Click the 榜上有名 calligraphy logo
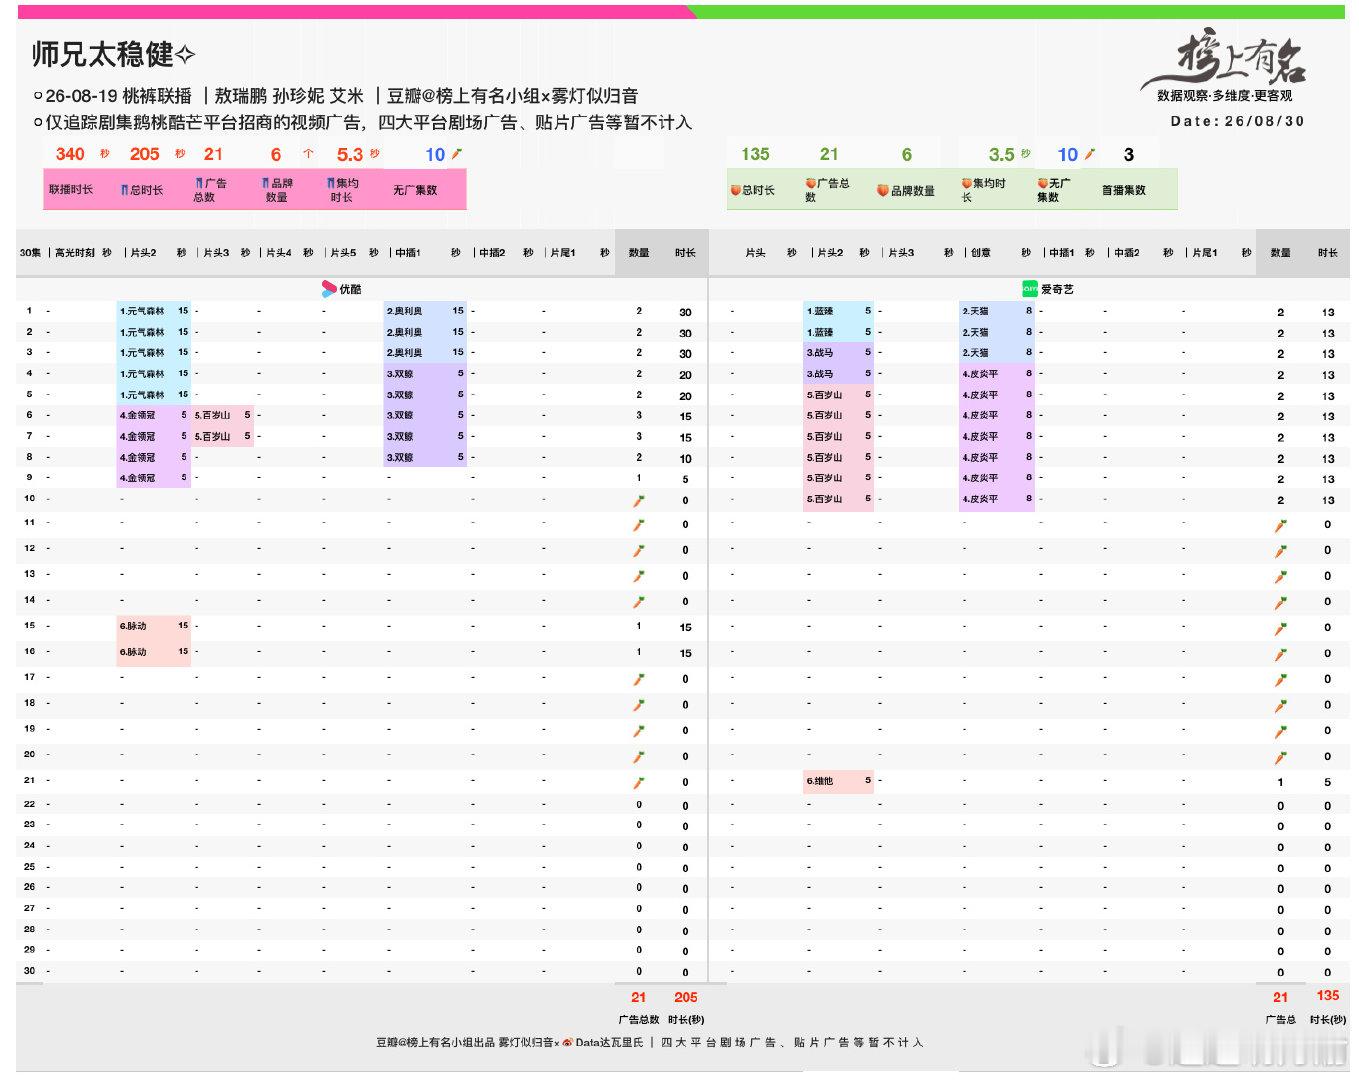This screenshot has width=1359, height=1080. pos(1225,58)
